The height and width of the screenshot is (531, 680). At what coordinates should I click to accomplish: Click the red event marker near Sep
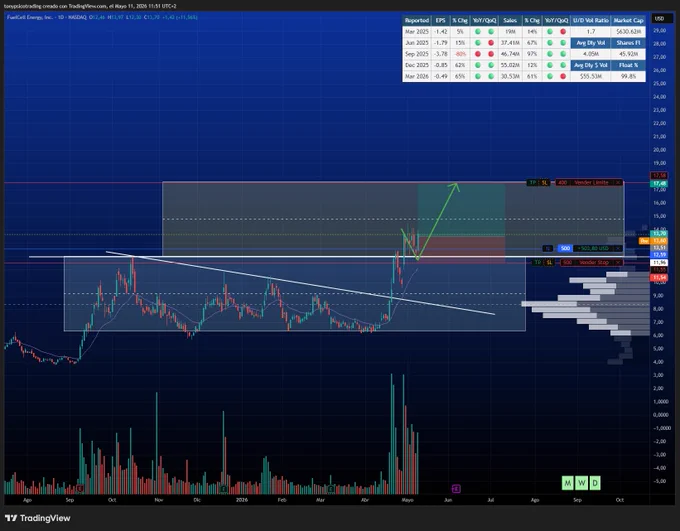pos(80,489)
